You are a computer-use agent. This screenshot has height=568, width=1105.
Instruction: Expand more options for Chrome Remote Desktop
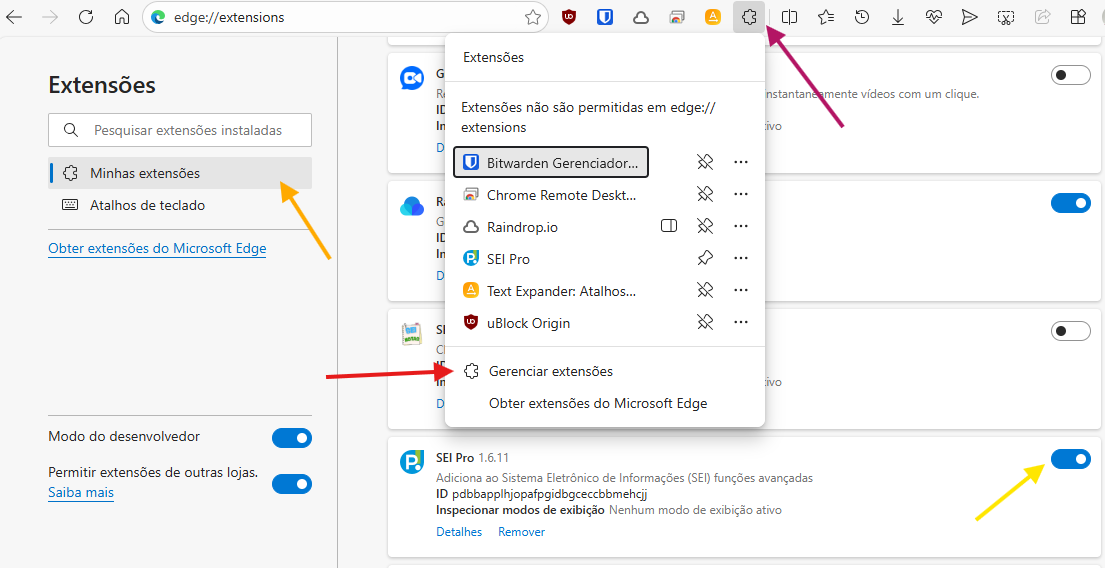(741, 195)
